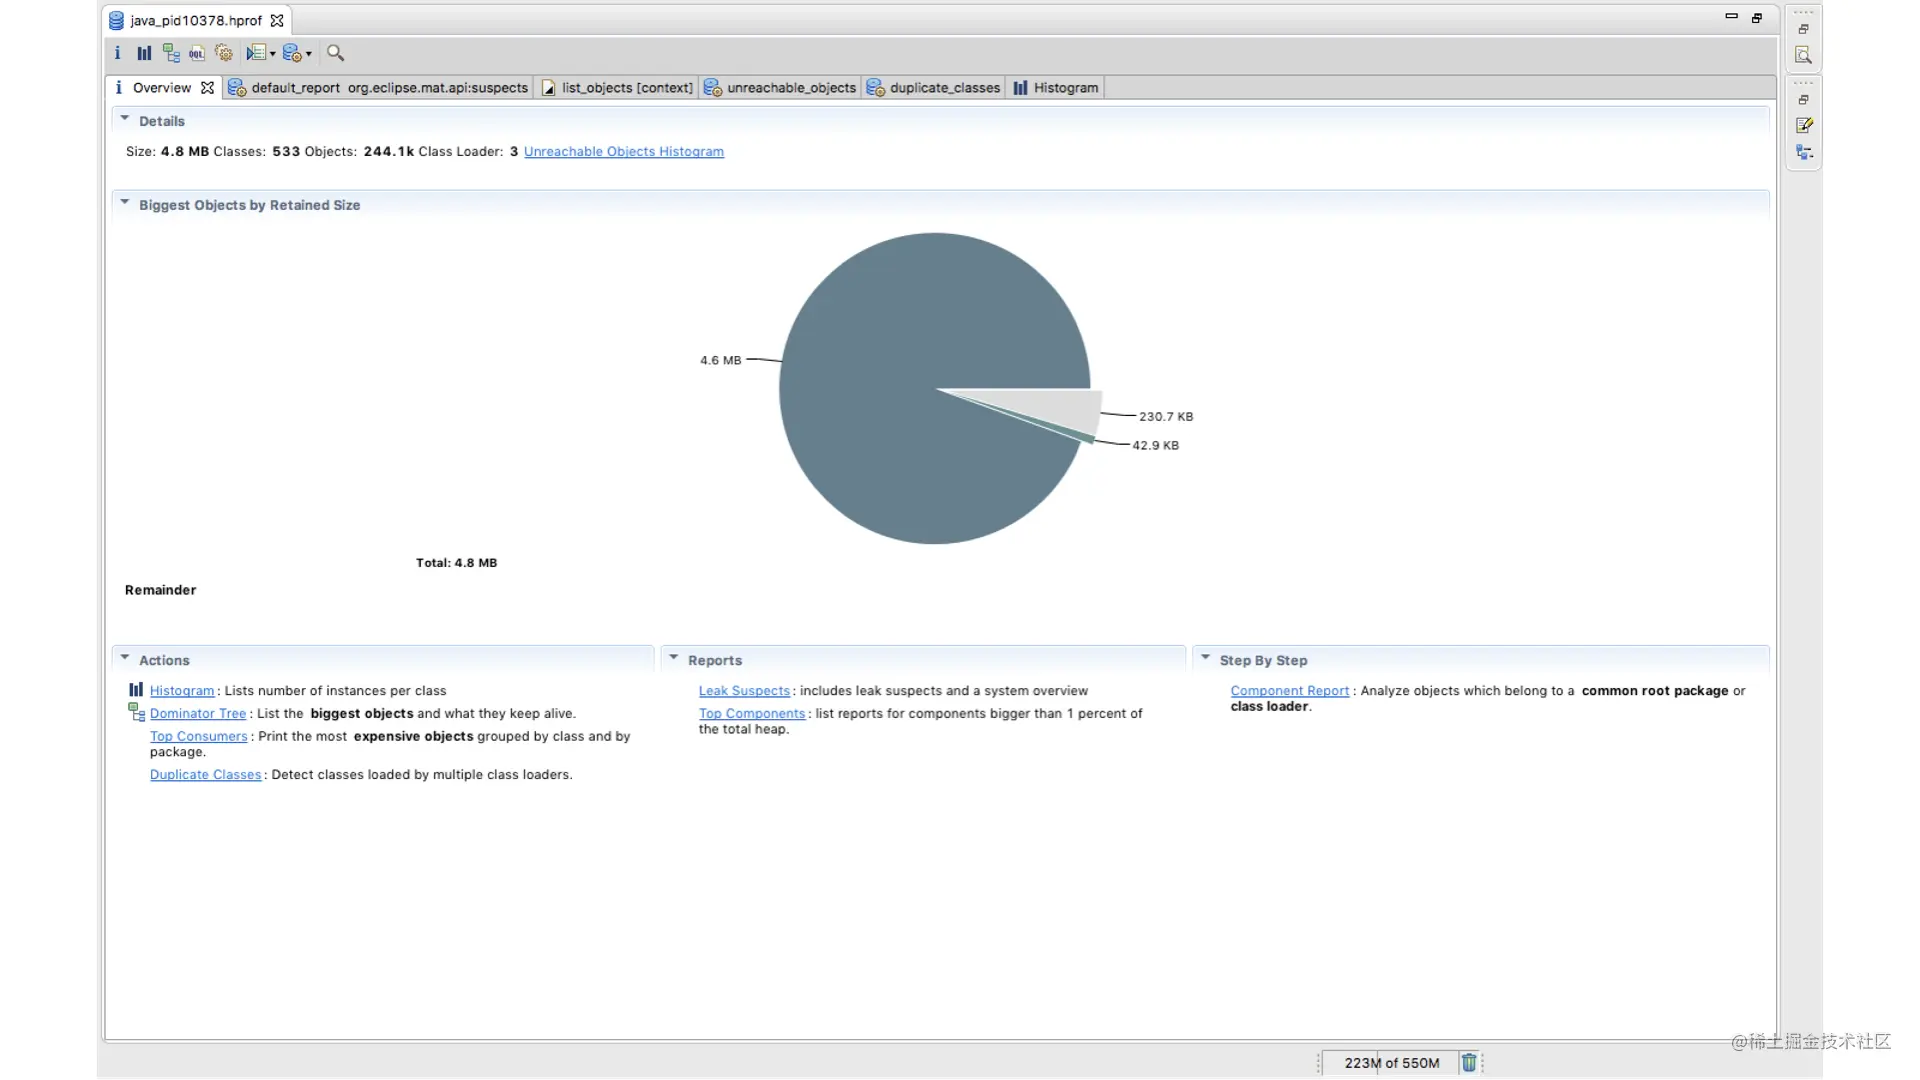
Task: Close the Overview tab
Action: click(207, 88)
